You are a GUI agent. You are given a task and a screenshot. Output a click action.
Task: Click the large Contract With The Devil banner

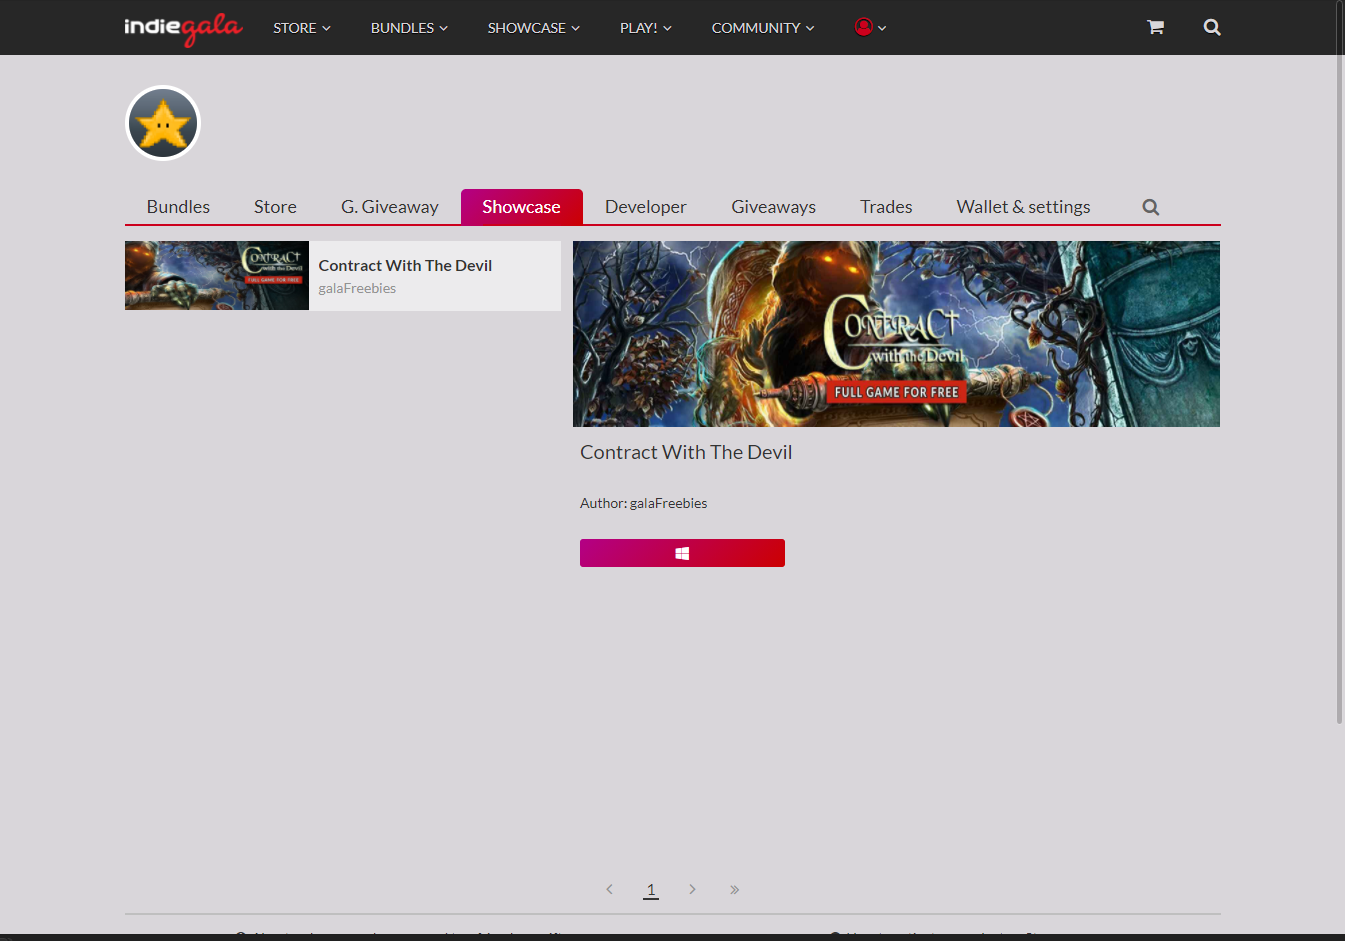896,334
